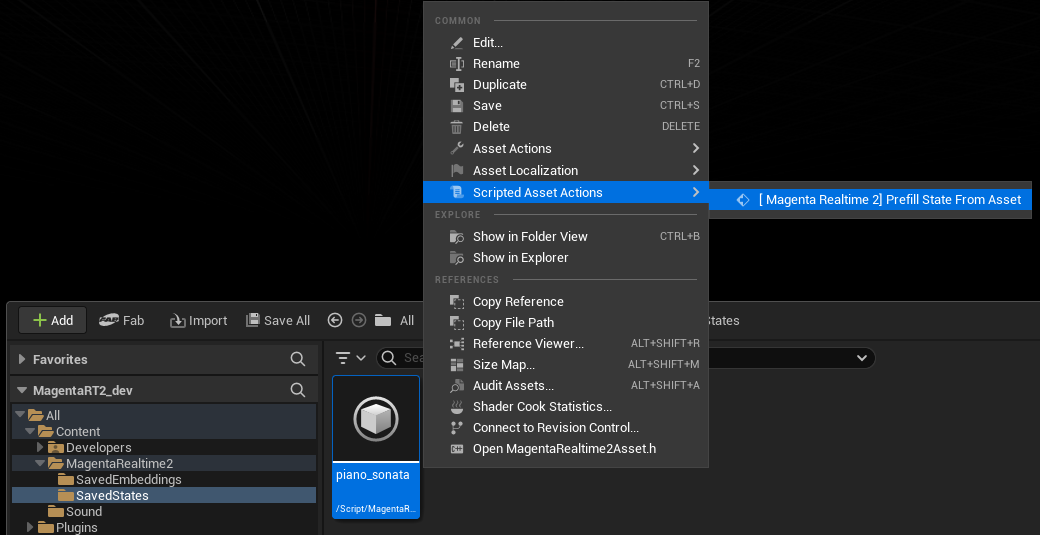The image size is (1040, 535).
Task: Click the scroll icon for Scripted Asset Actions
Action: click(x=456, y=192)
